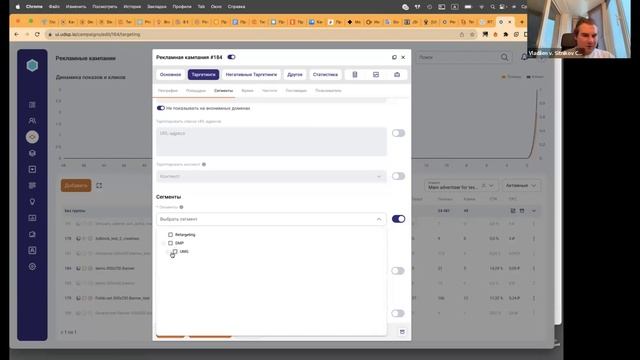
Task: Open the play-square icon in the left sidebar
Action: click(32, 169)
